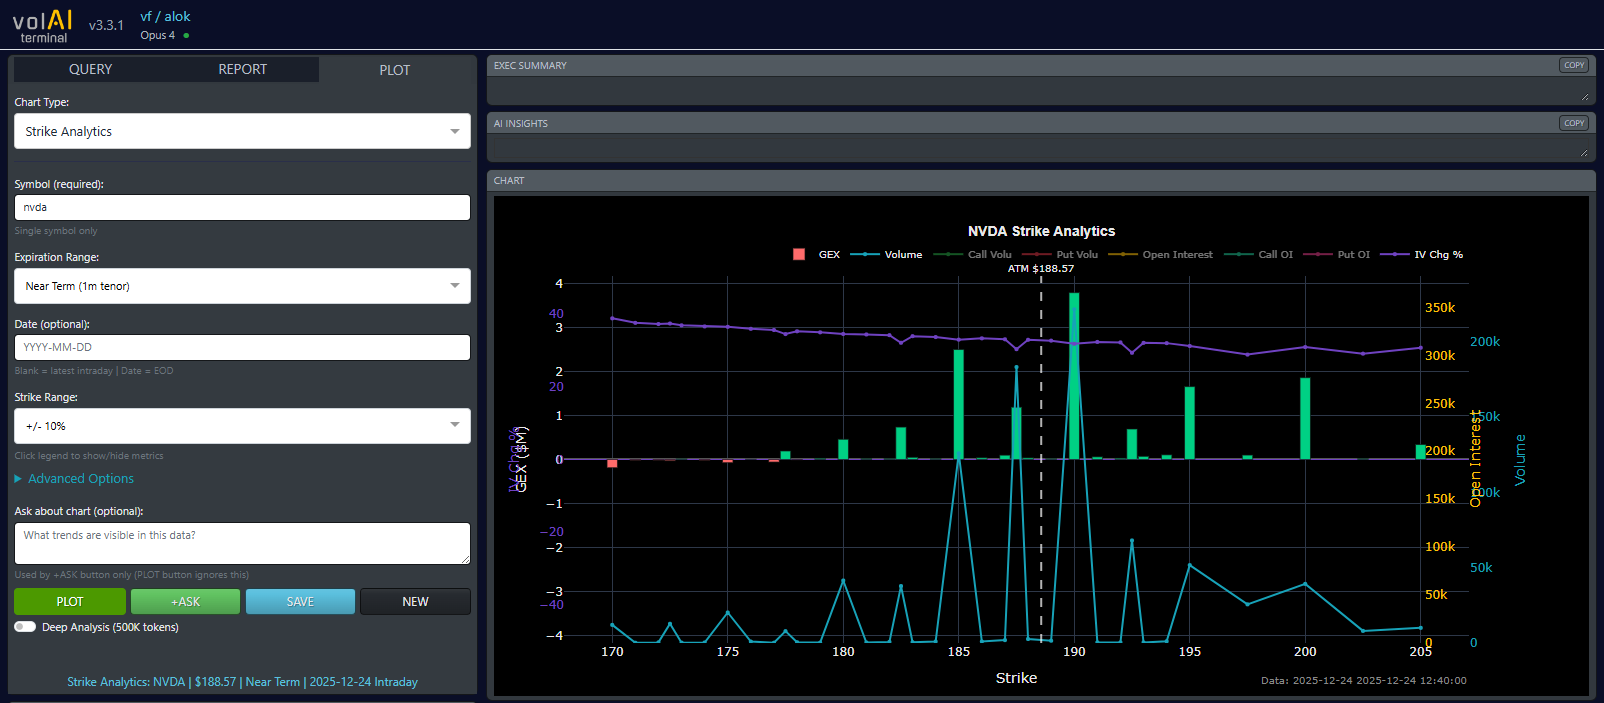Click the ATM $188.57 label on chart
Screen dimensions: 1604x703
[x=1040, y=268]
